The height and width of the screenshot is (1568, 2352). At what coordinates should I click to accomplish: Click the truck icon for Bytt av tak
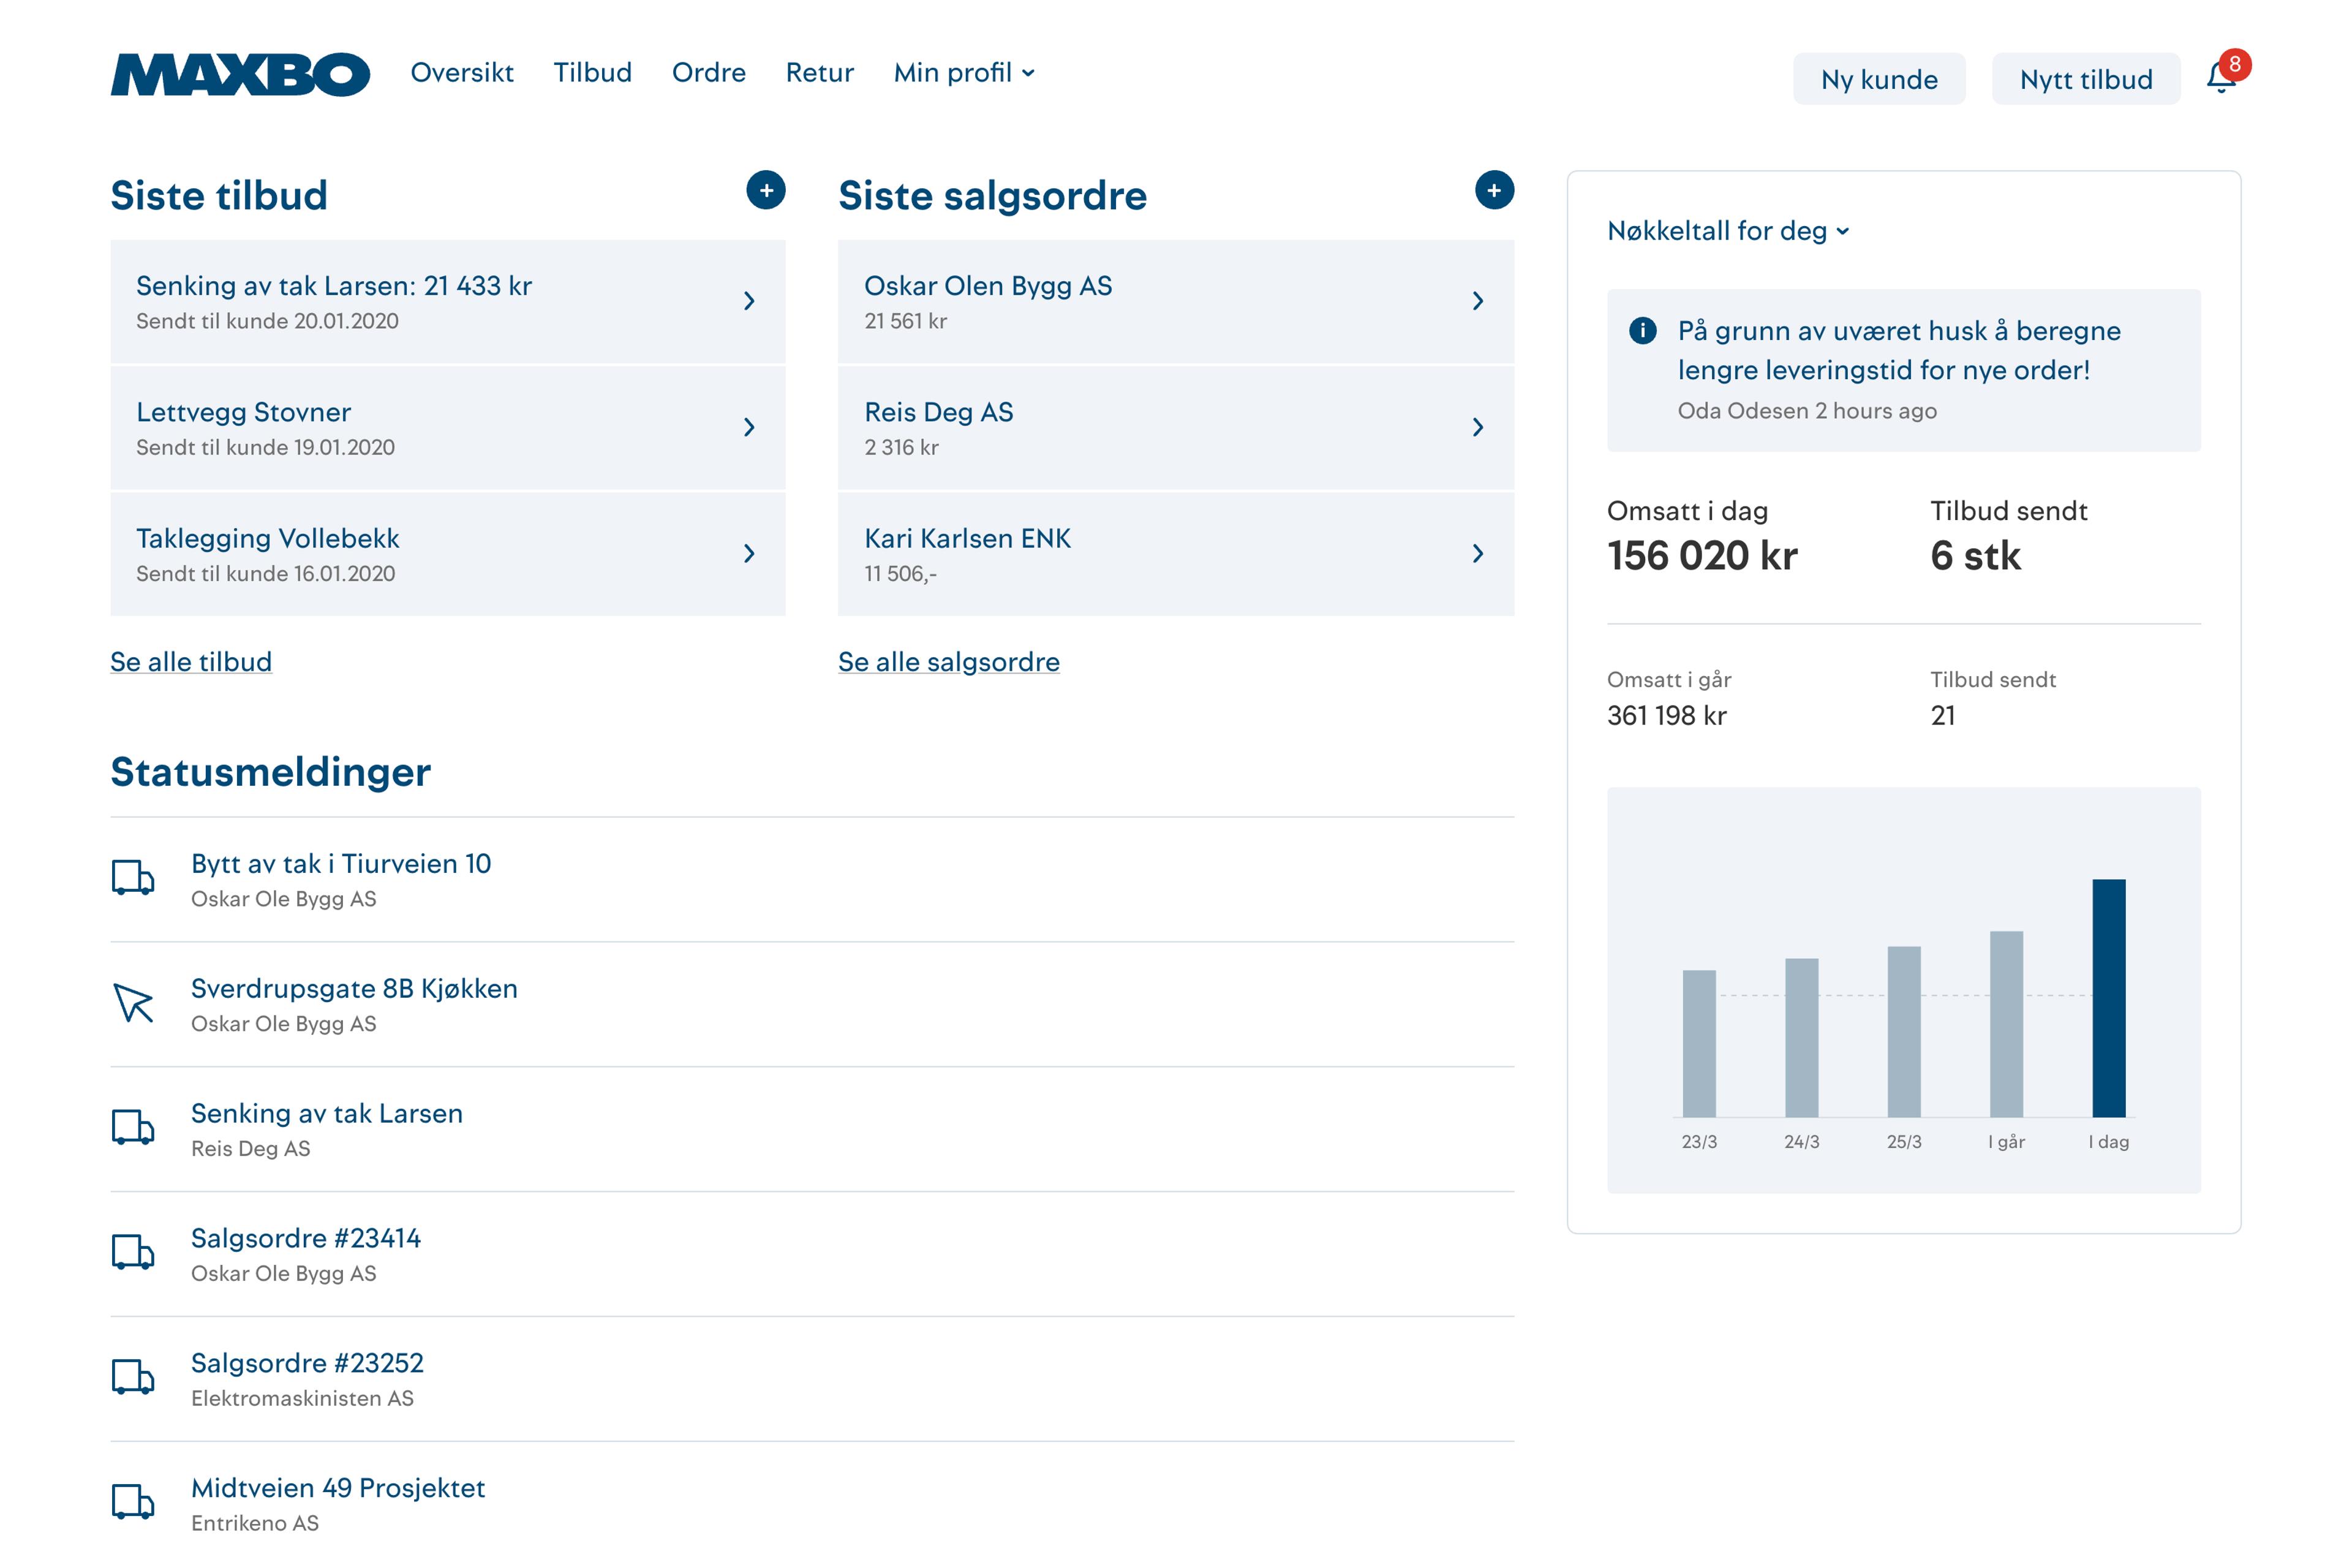pyautogui.click(x=133, y=878)
